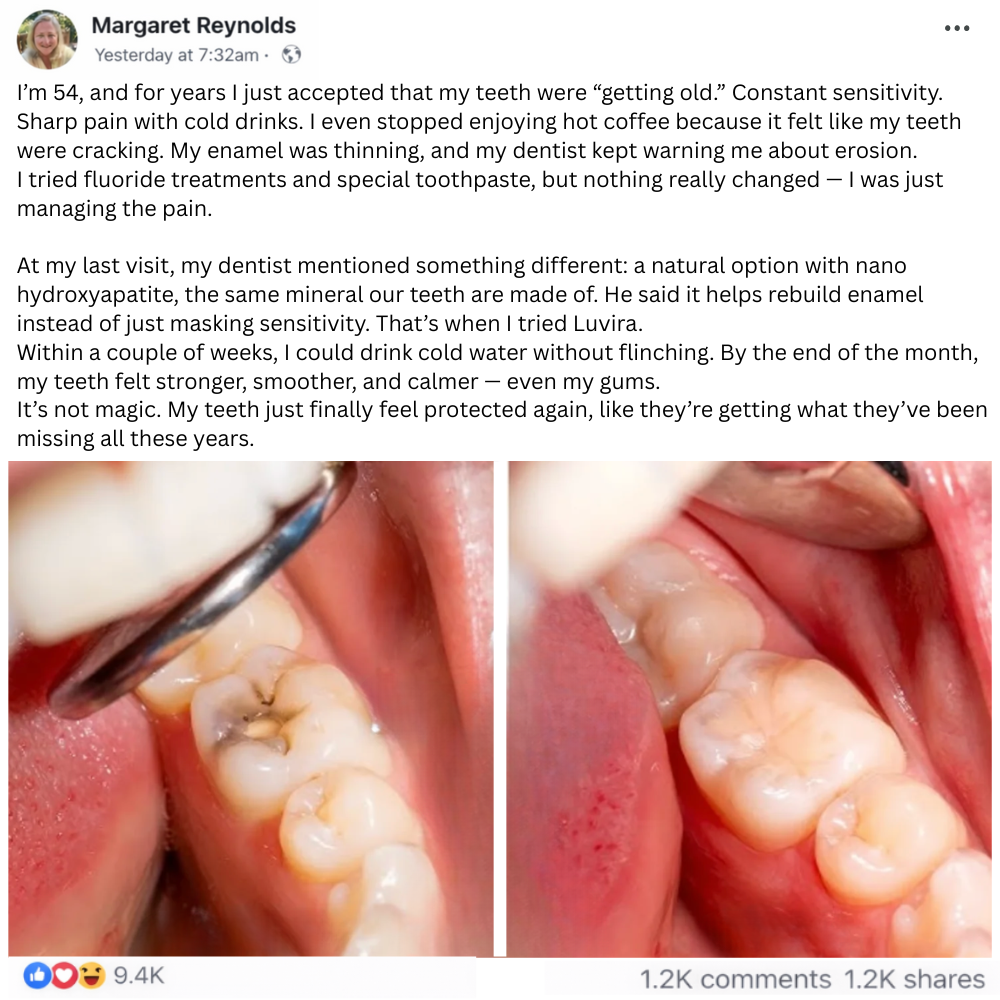The height and width of the screenshot is (1000, 1000).
Task: Click the 'Yesterday at 7:32am' timestamp
Action: [x=177, y=55]
